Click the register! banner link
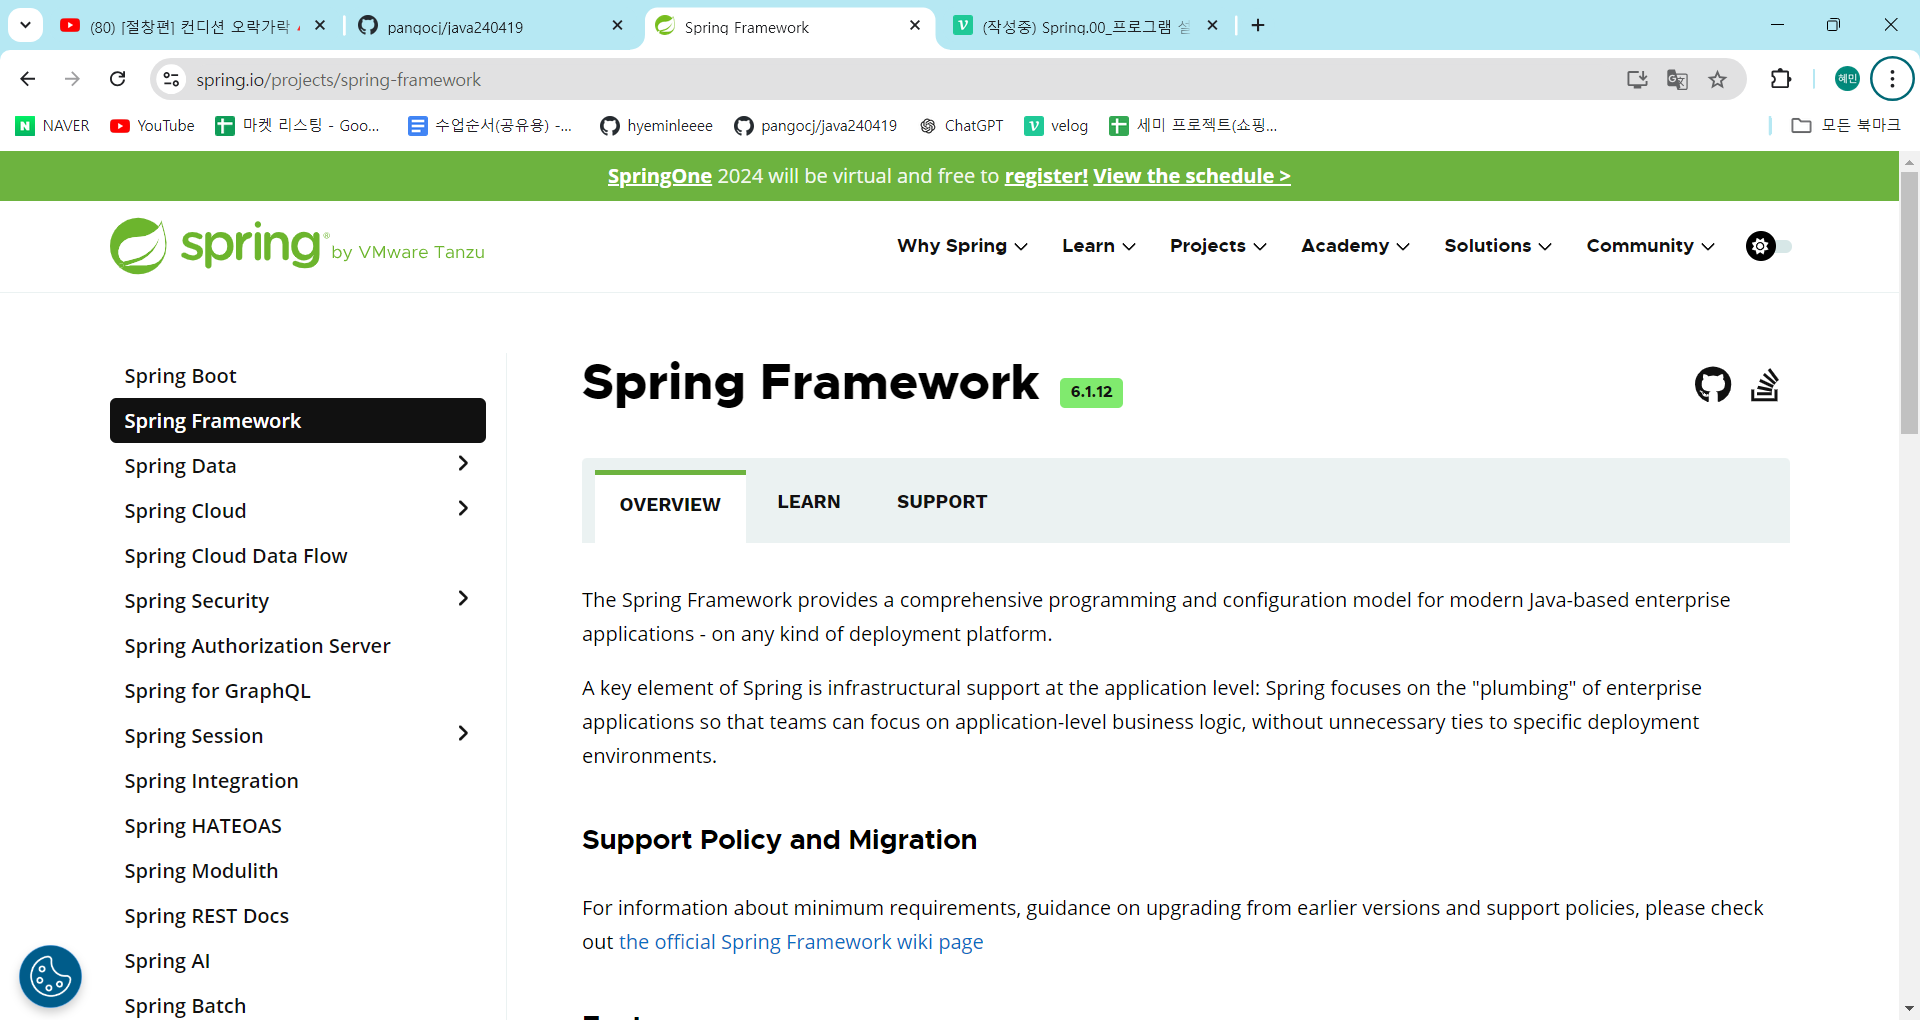Screen dimensions: 1920x1020 pos(1046,176)
